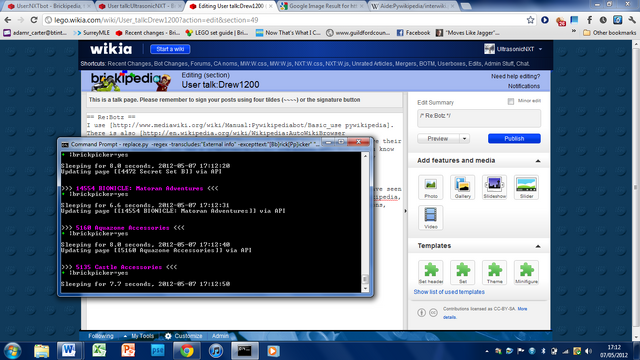Insert a Photo into the article
This screenshot has height=360, width=640.
431,187
